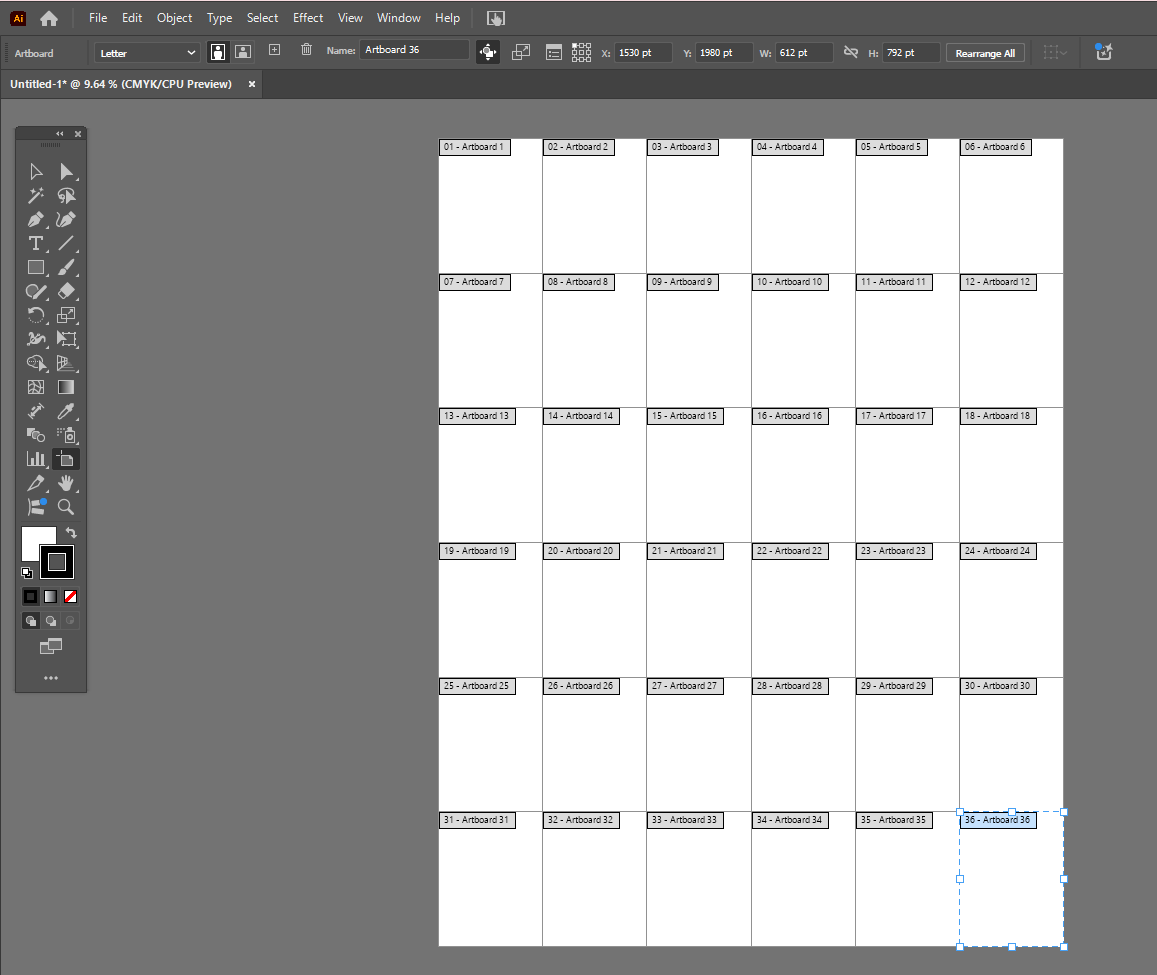Enable Draw Normal mode
The image size is (1157, 975).
click(31, 621)
